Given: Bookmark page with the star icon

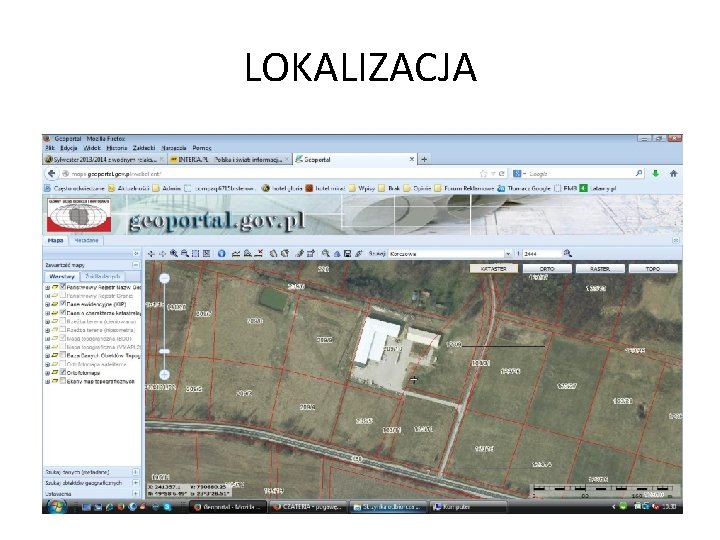Looking at the screenshot, I should 484,174.
